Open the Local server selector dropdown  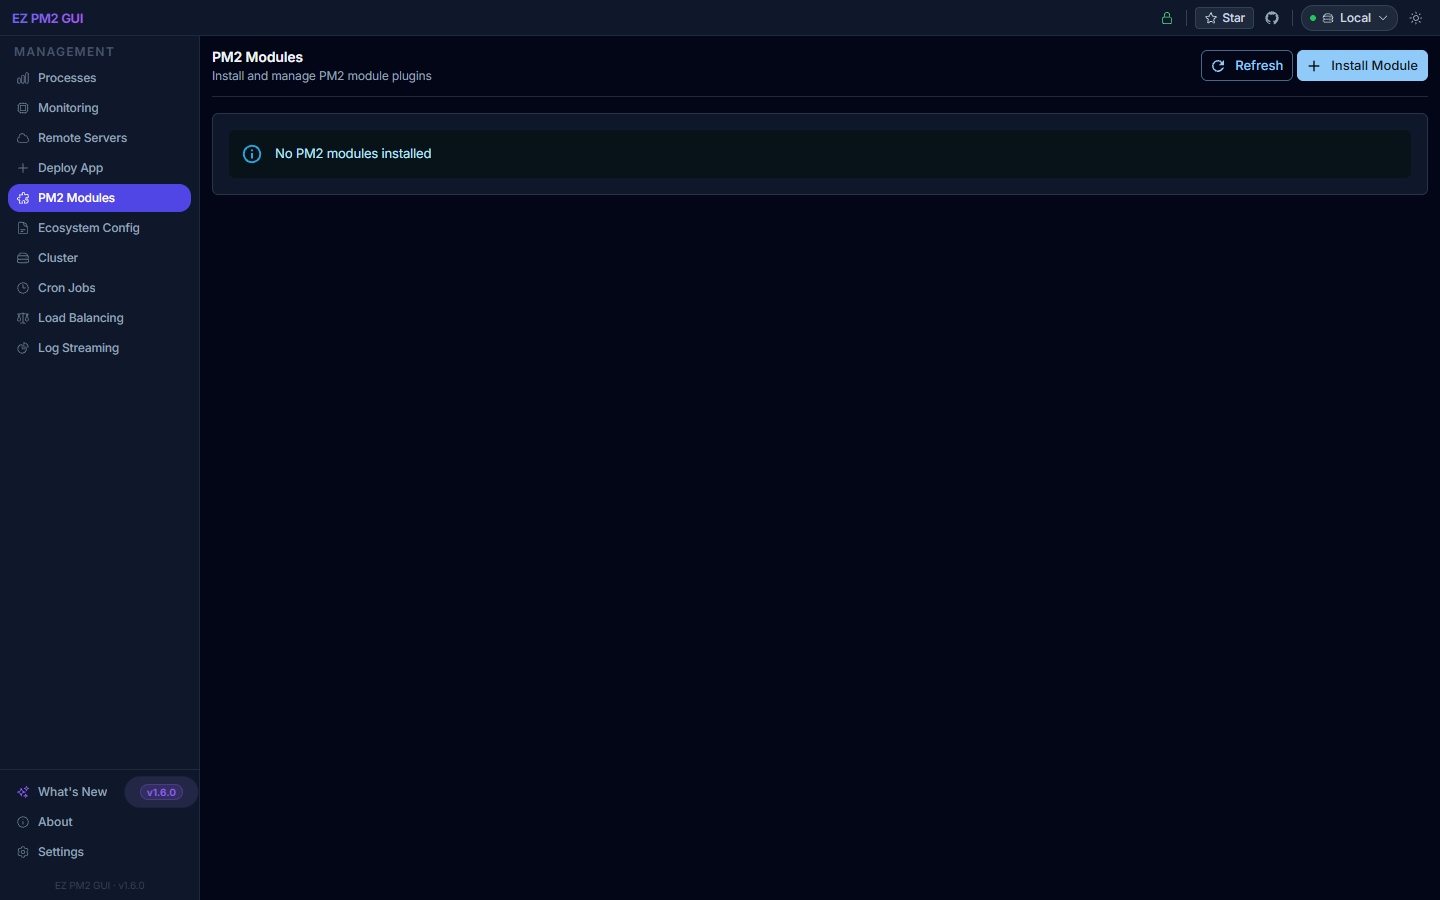[x=1348, y=17]
